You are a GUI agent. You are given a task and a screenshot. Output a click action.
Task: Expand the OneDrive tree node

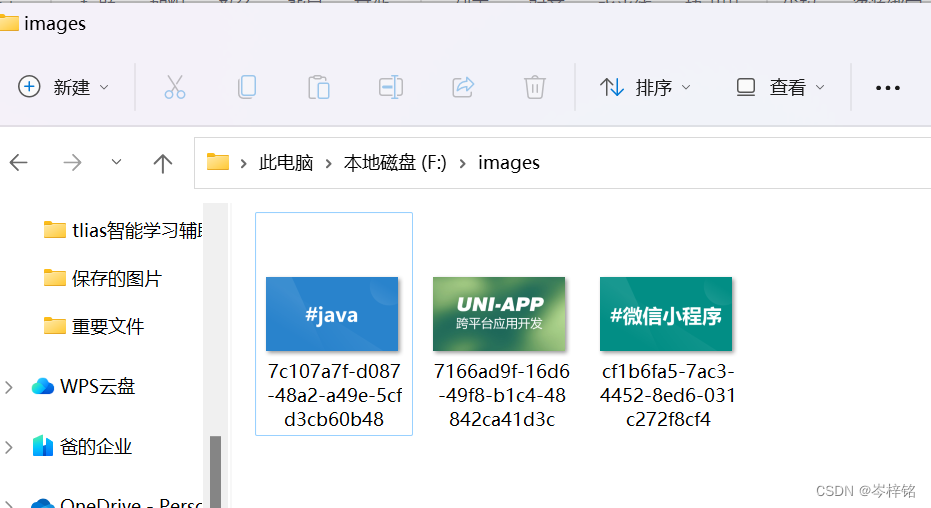pos(9,504)
